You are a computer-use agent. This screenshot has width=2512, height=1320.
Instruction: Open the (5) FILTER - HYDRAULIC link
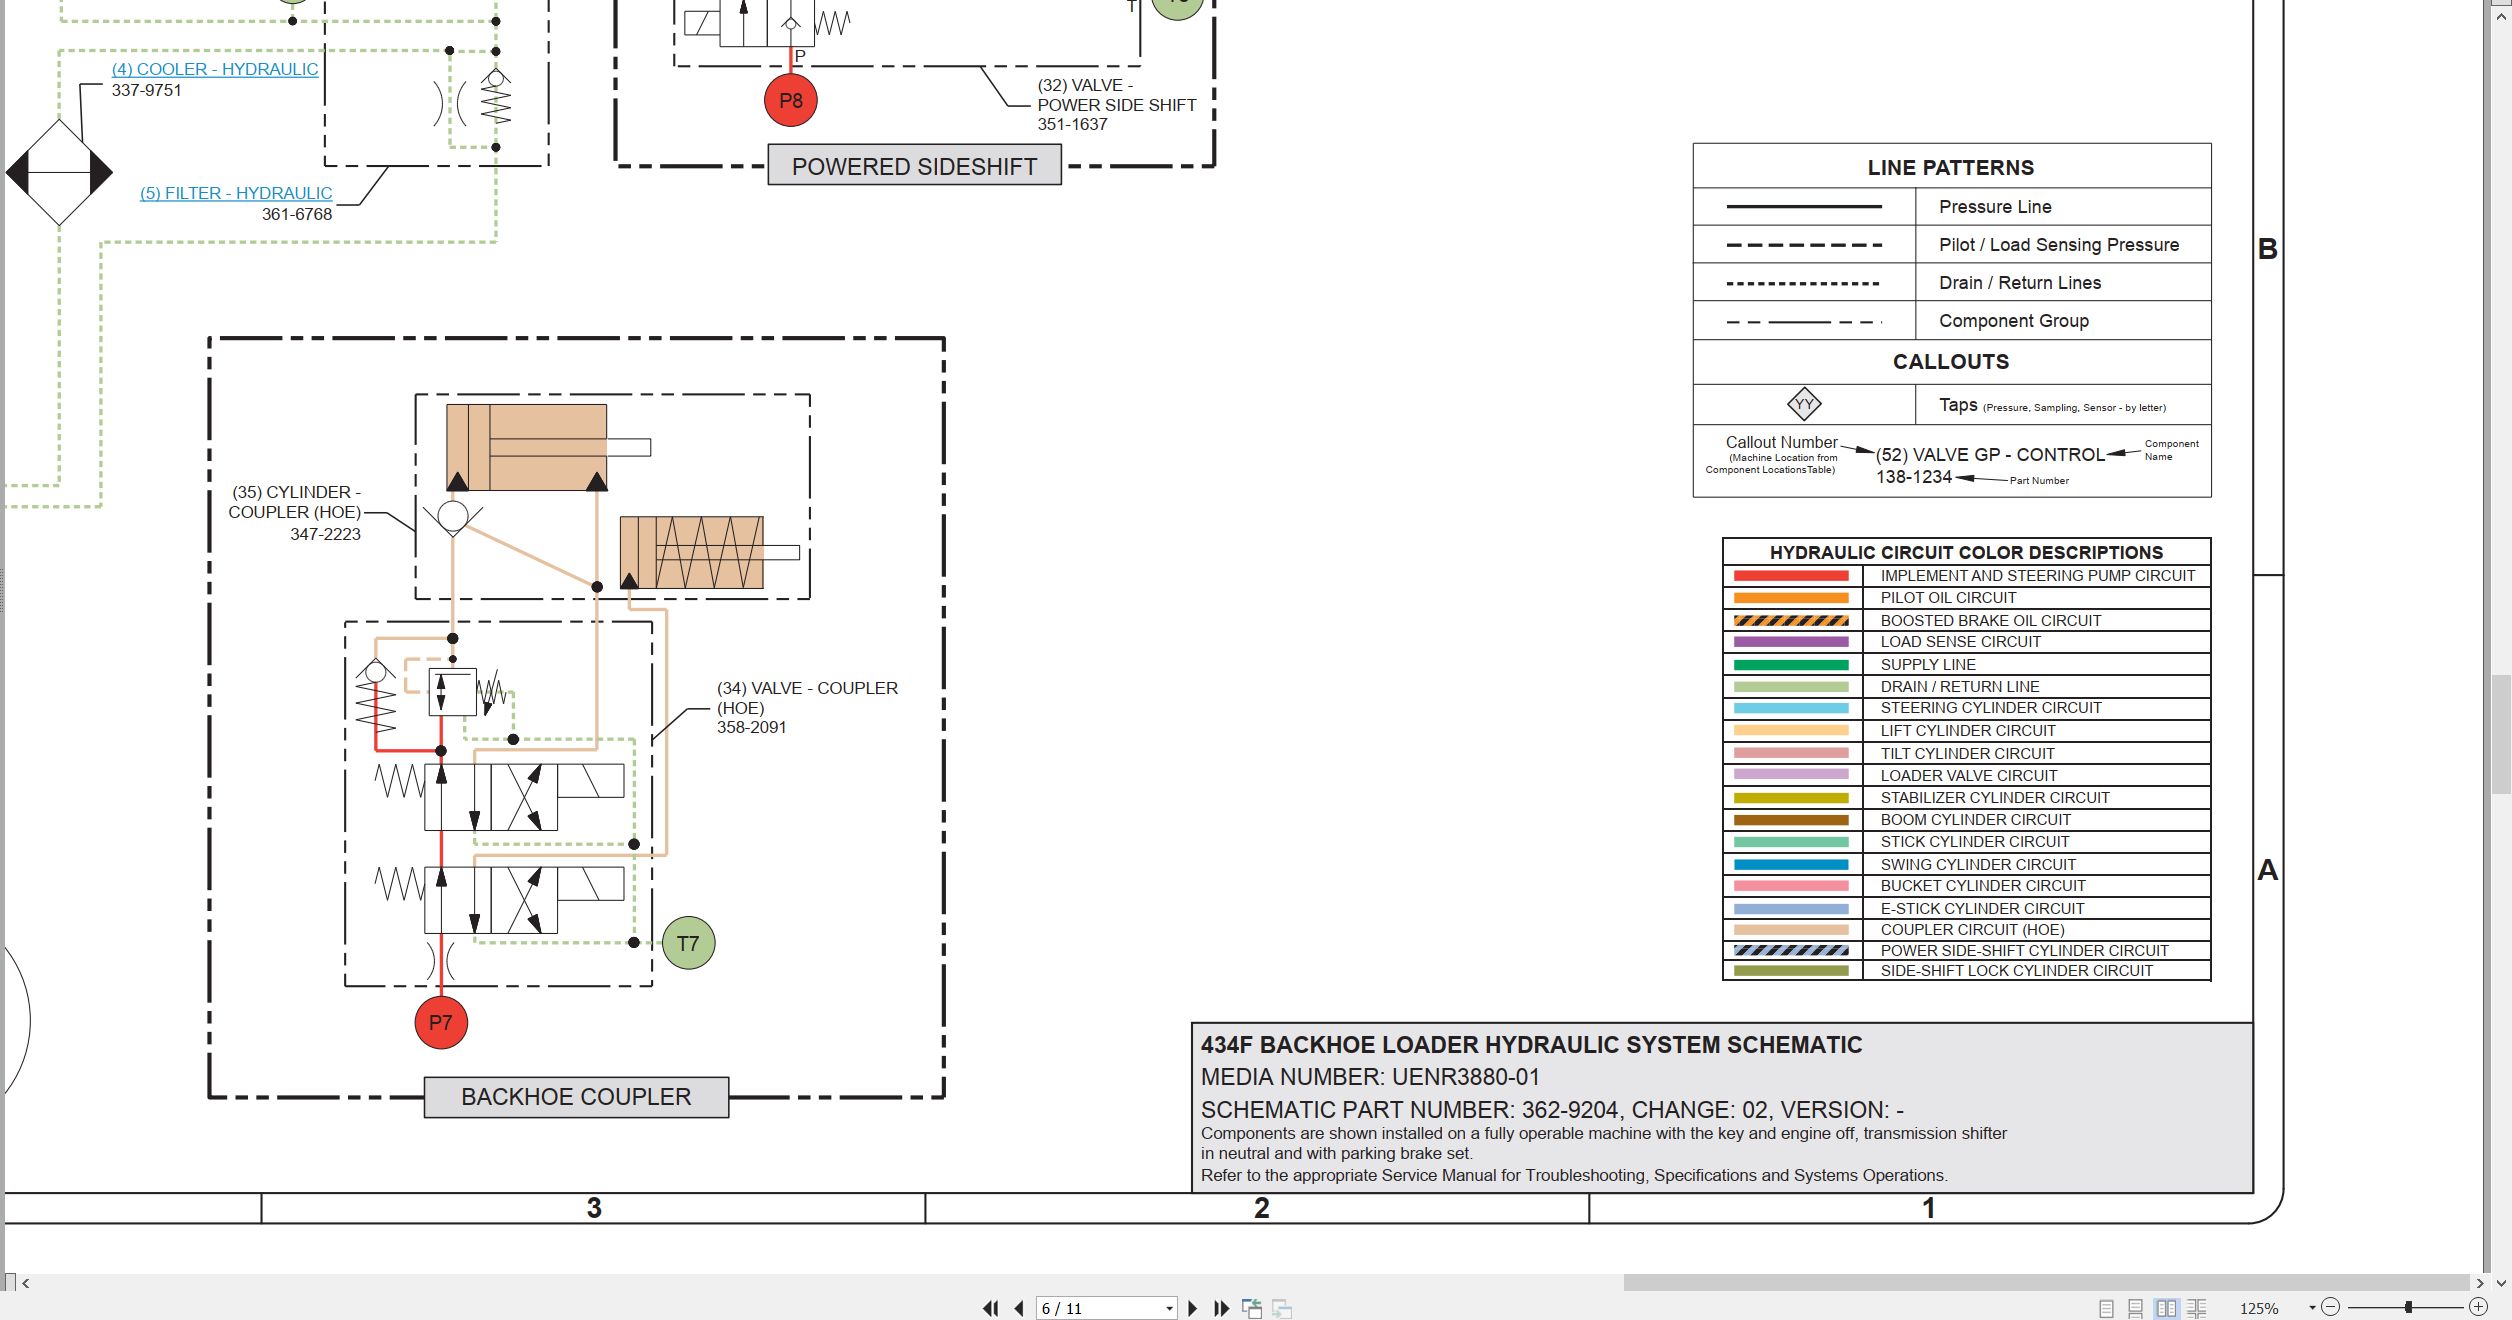[236, 193]
